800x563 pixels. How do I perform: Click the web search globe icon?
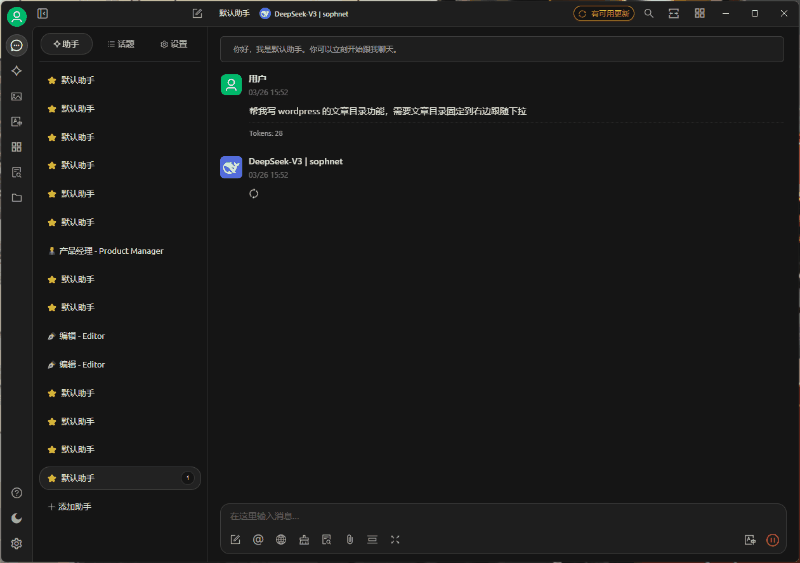click(281, 540)
